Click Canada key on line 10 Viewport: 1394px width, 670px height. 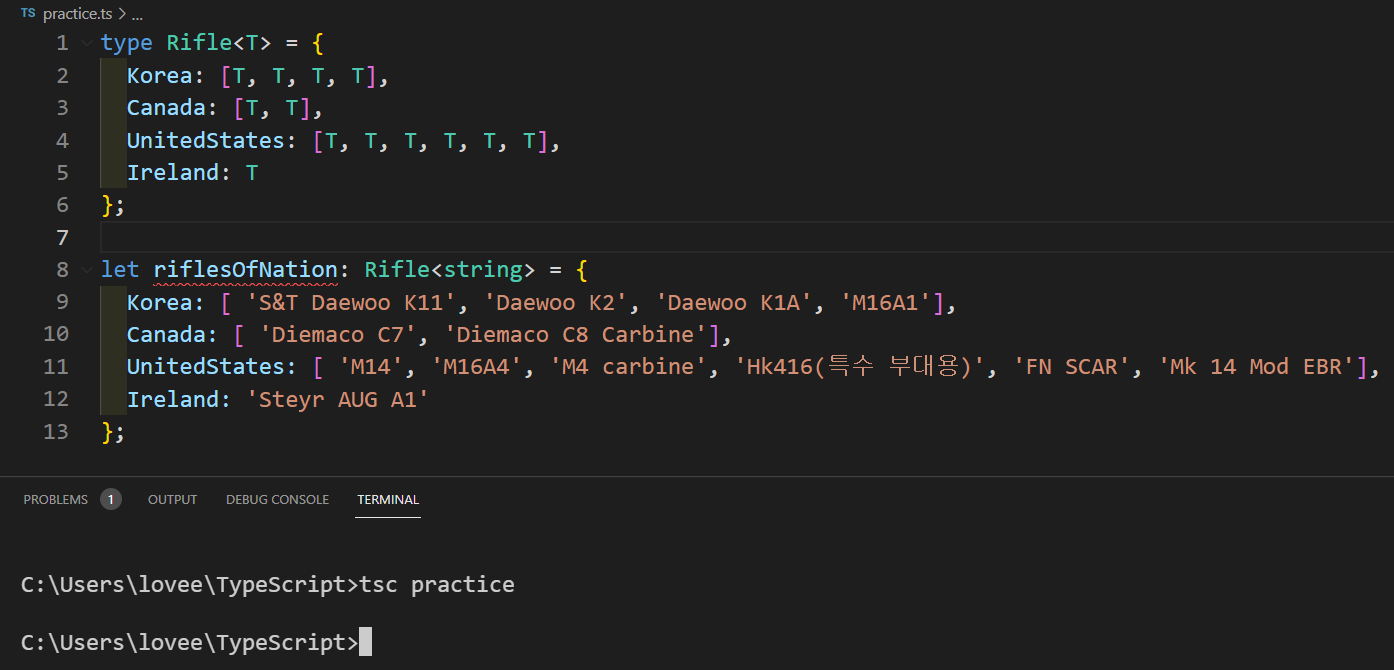click(166, 335)
